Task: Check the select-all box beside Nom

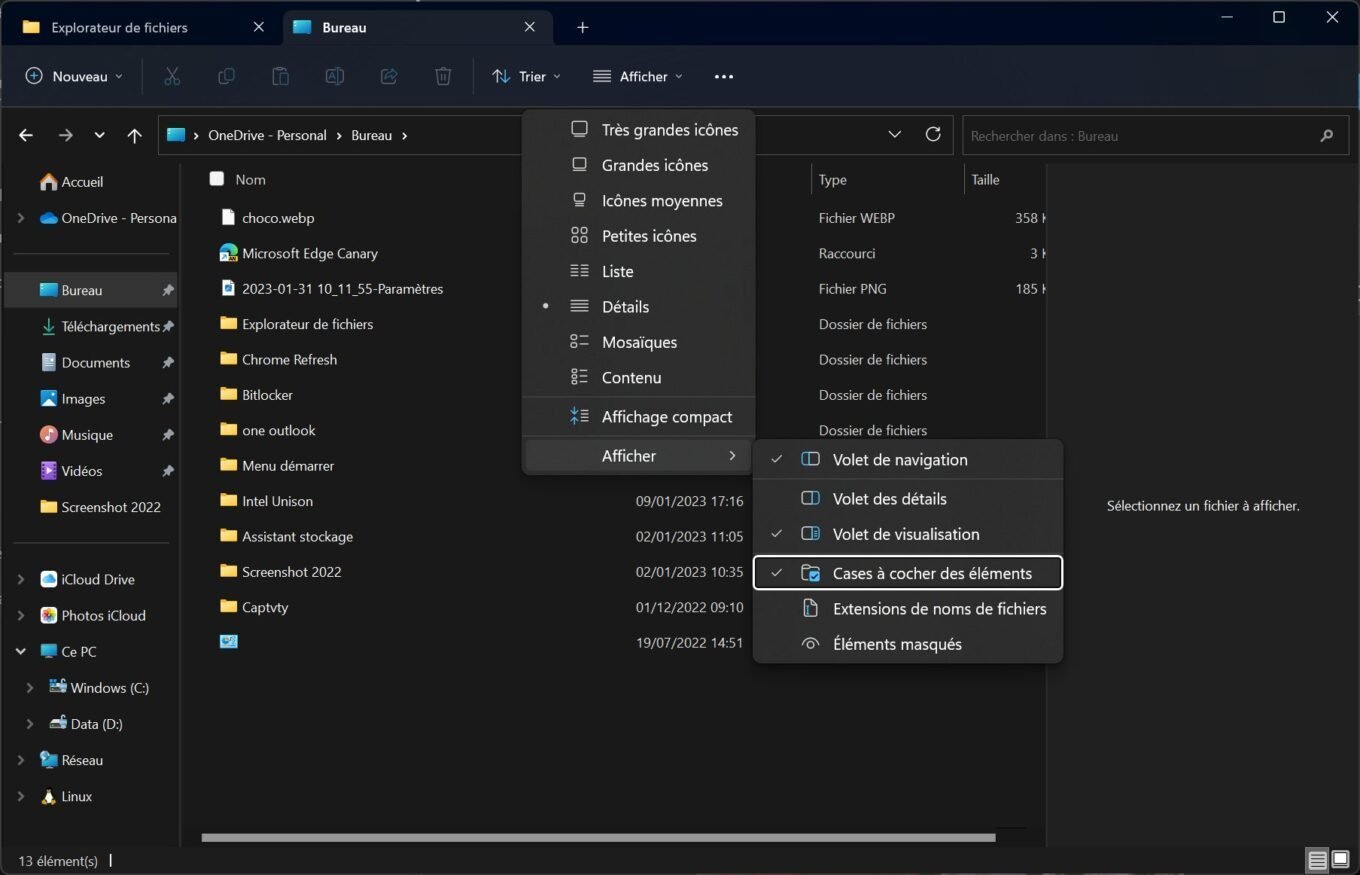Action: click(x=216, y=179)
